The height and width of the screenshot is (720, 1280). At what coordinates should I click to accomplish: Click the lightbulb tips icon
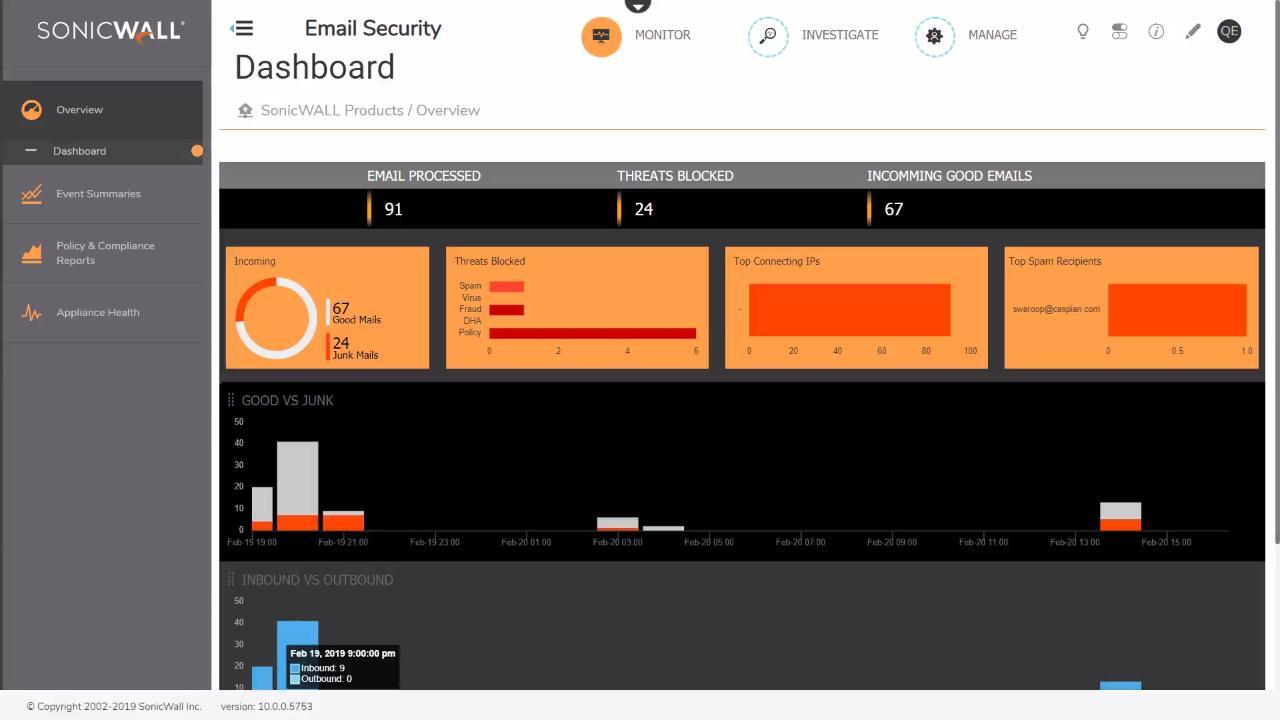click(x=1082, y=31)
